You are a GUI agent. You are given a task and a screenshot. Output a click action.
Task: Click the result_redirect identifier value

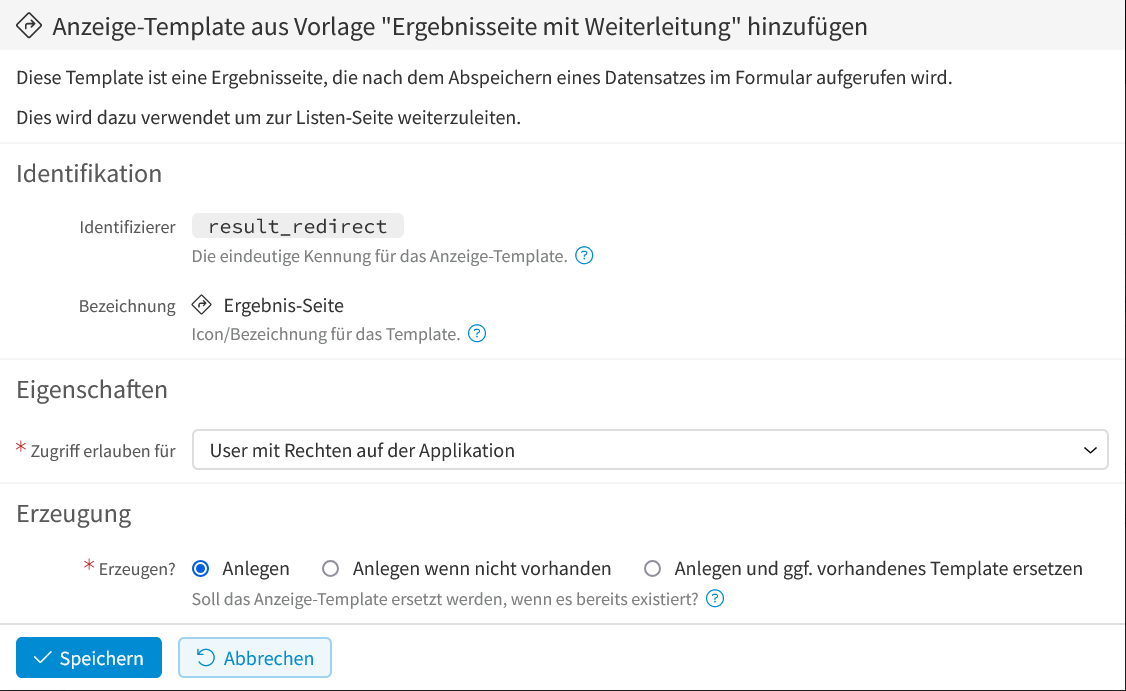(x=297, y=226)
